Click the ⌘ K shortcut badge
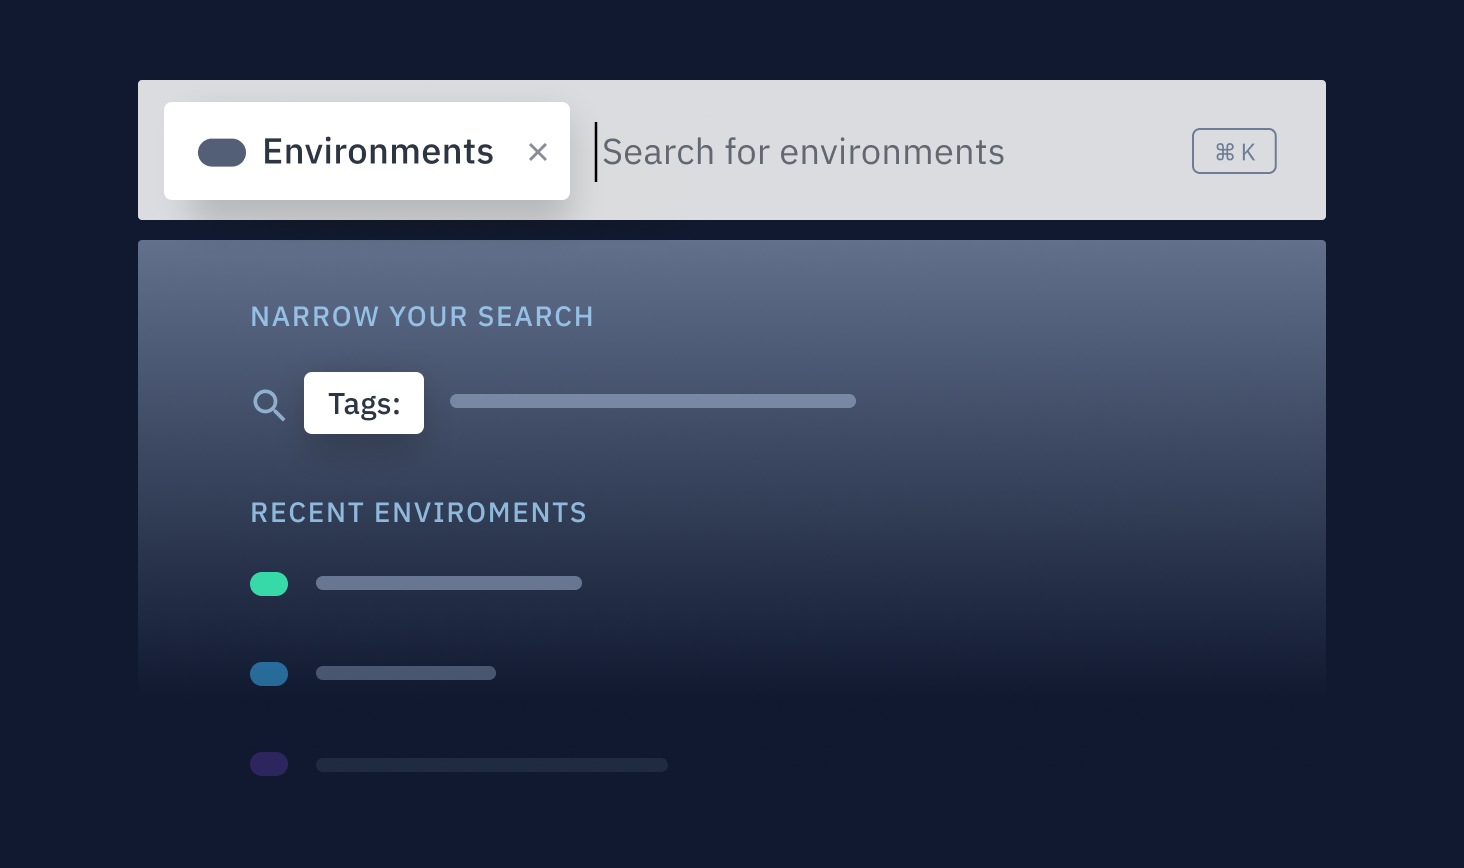 pyautogui.click(x=1234, y=151)
